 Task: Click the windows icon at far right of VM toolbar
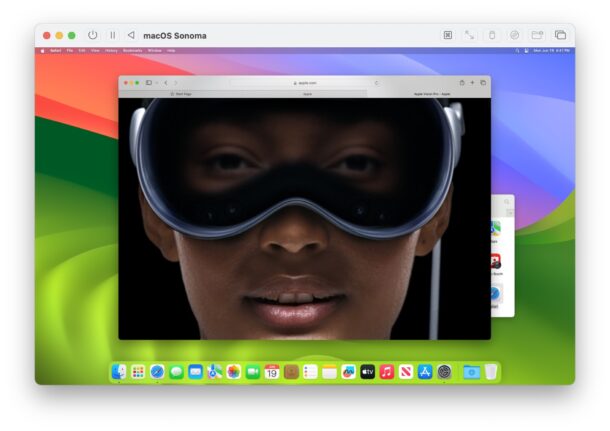point(560,35)
